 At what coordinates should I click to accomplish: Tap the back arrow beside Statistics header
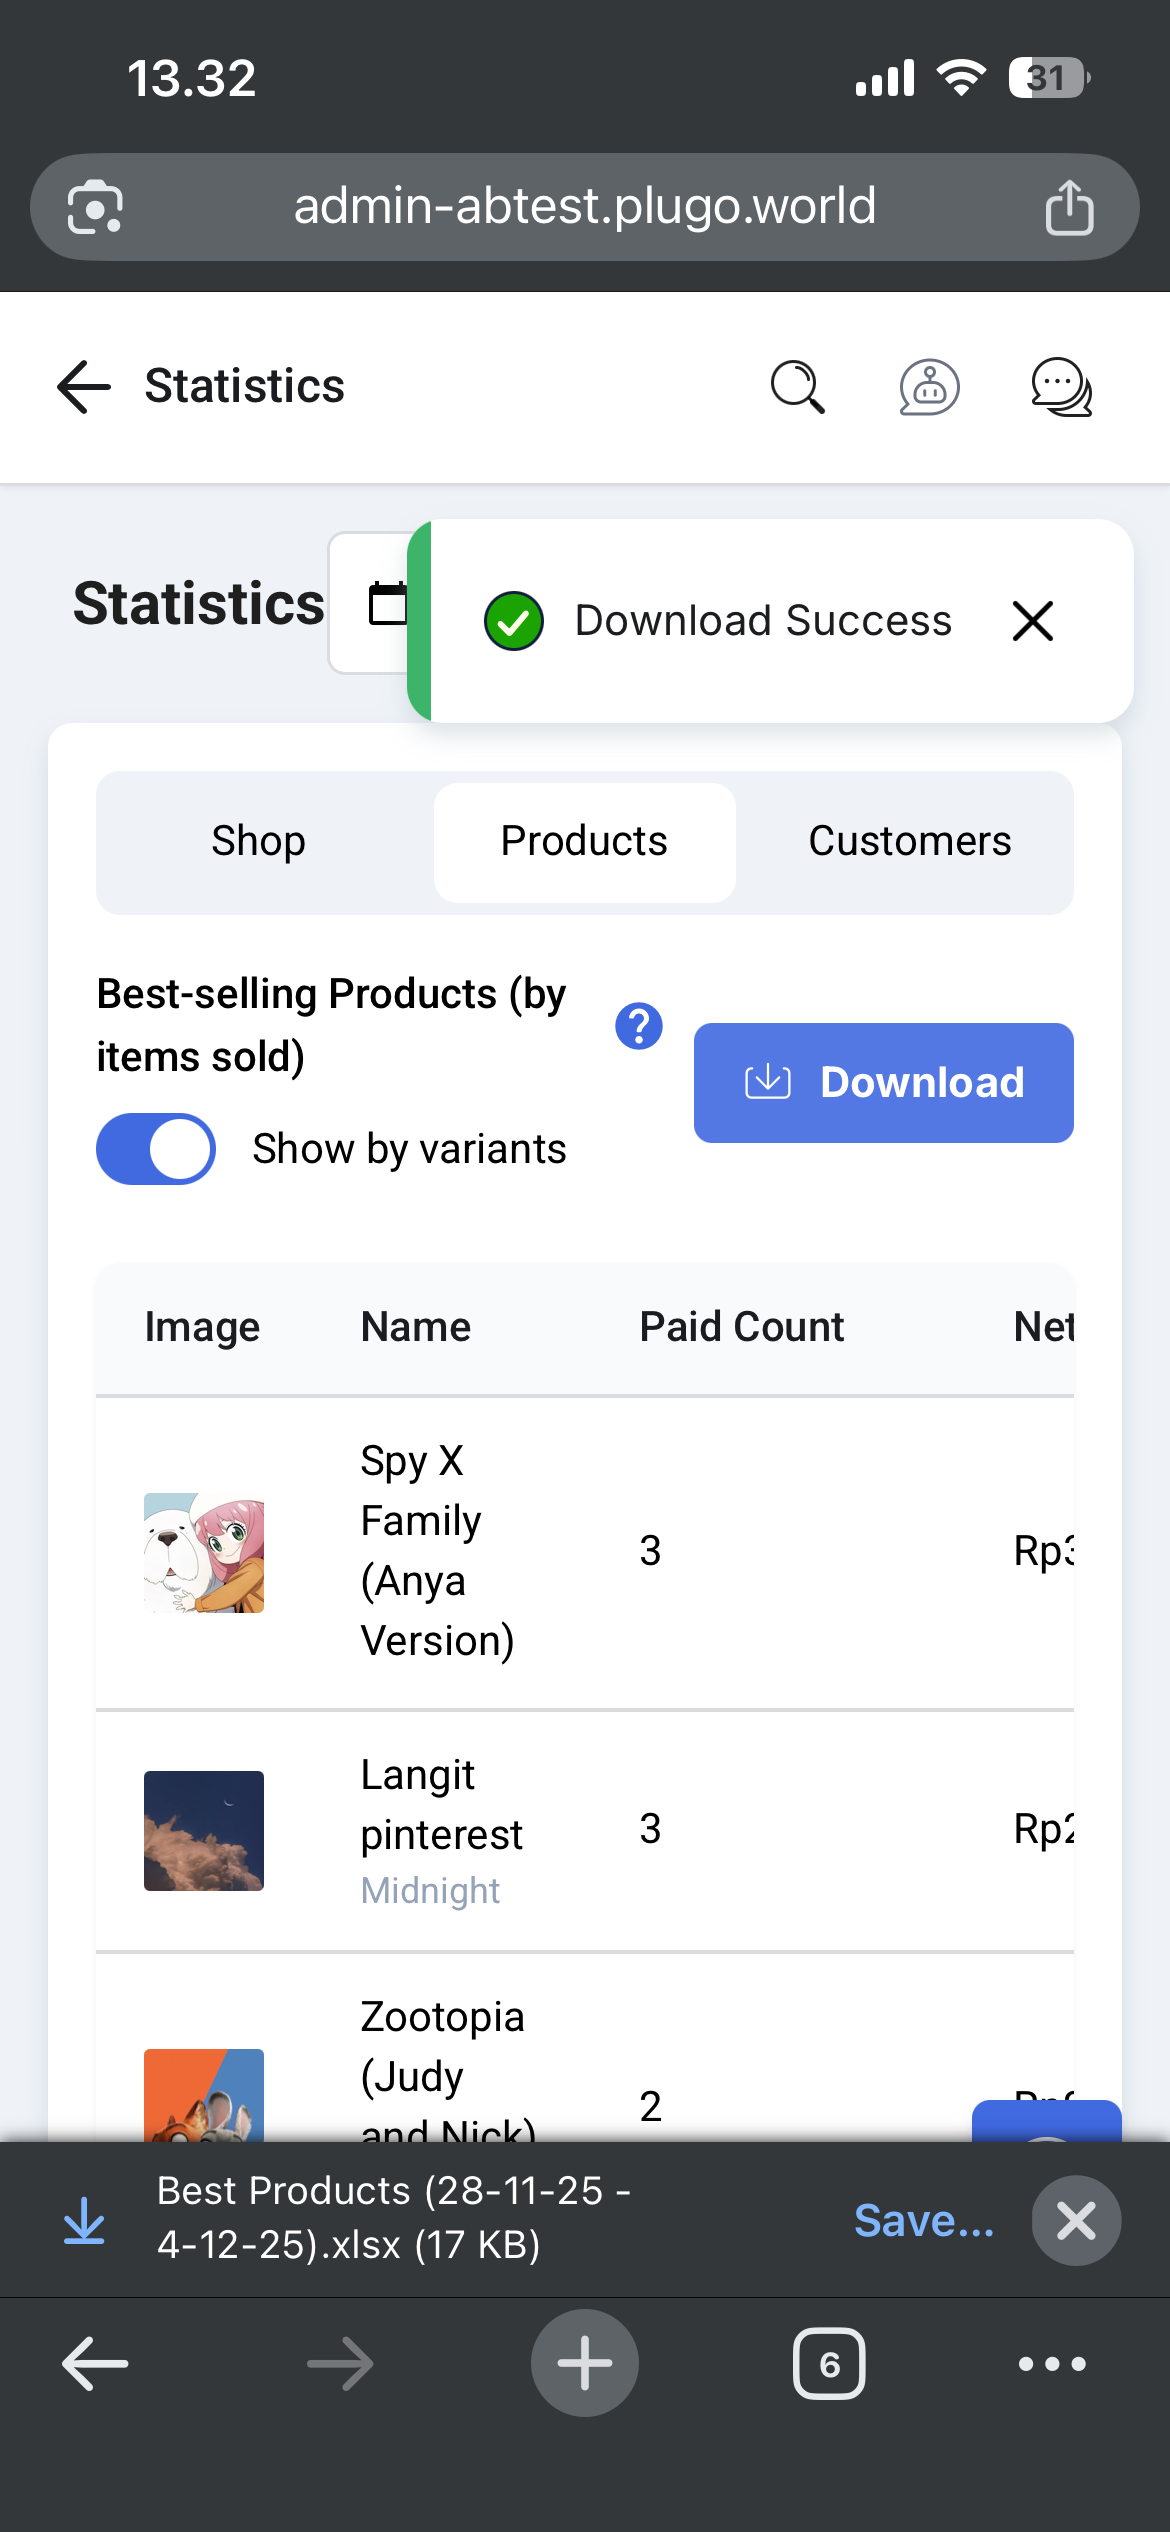(x=84, y=387)
